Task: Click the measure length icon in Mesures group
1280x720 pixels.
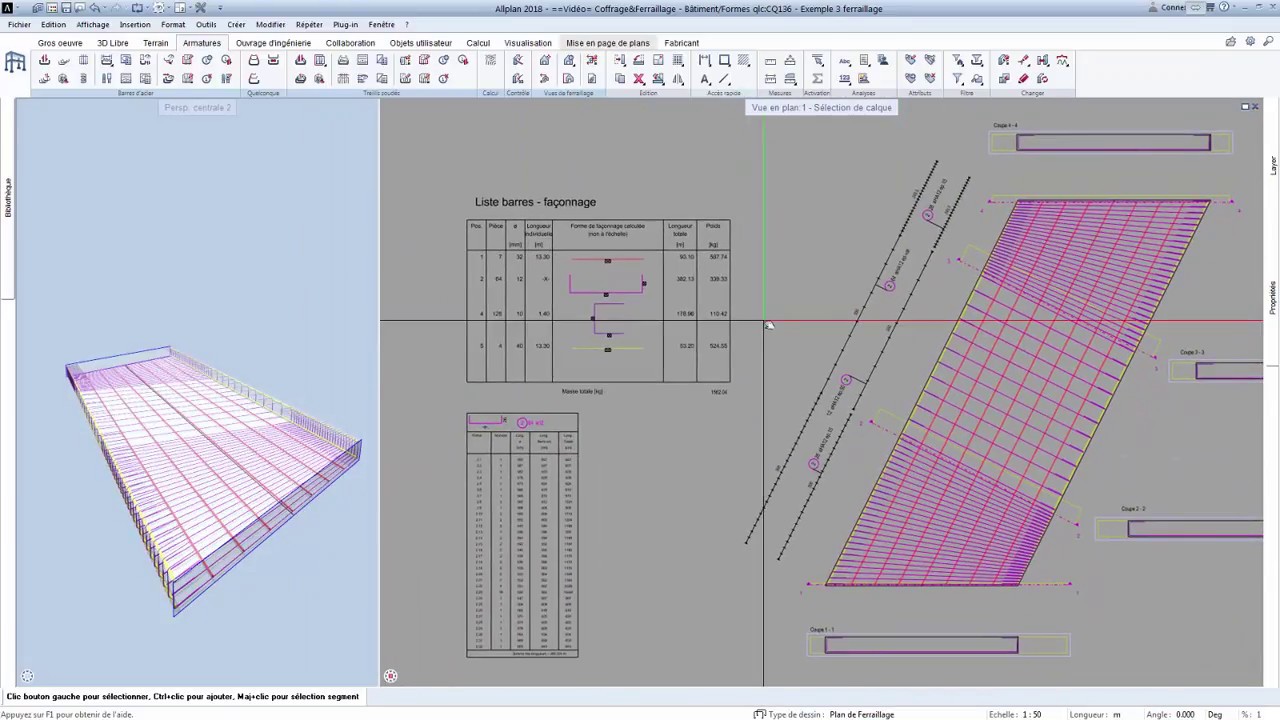Action: 770,60
